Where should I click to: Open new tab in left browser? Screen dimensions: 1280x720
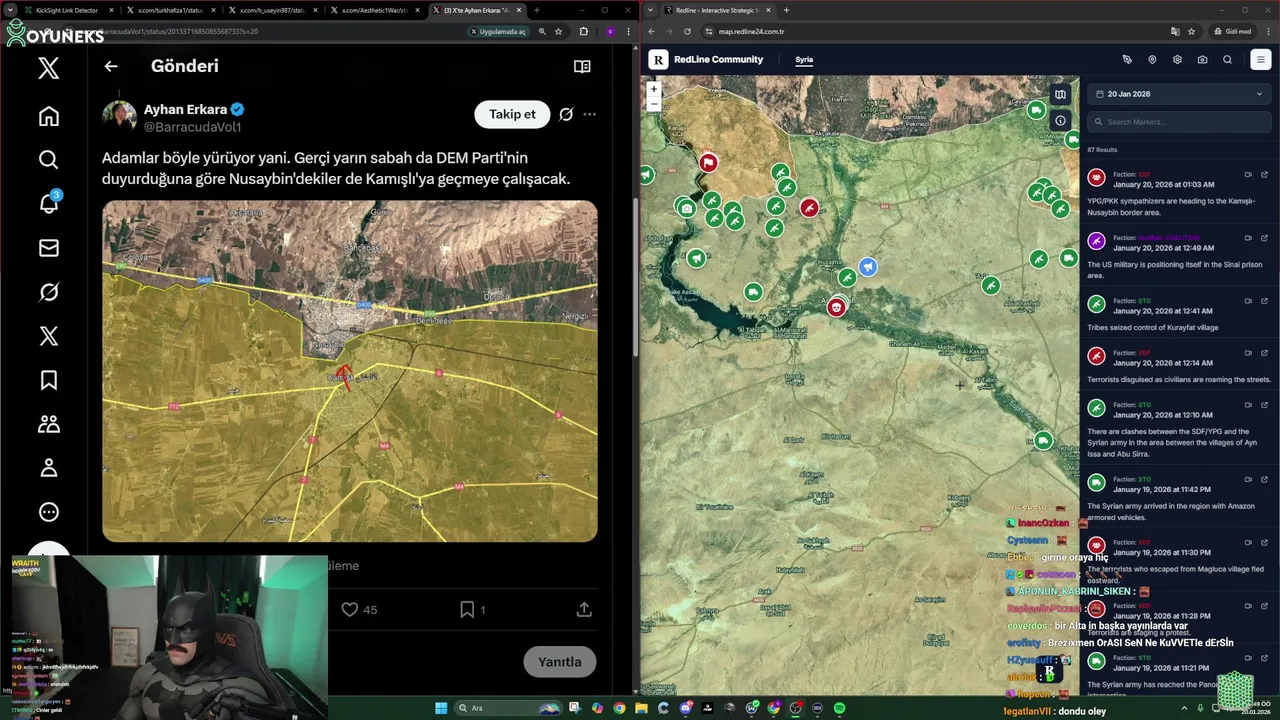pyautogui.click(x=537, y=10)
